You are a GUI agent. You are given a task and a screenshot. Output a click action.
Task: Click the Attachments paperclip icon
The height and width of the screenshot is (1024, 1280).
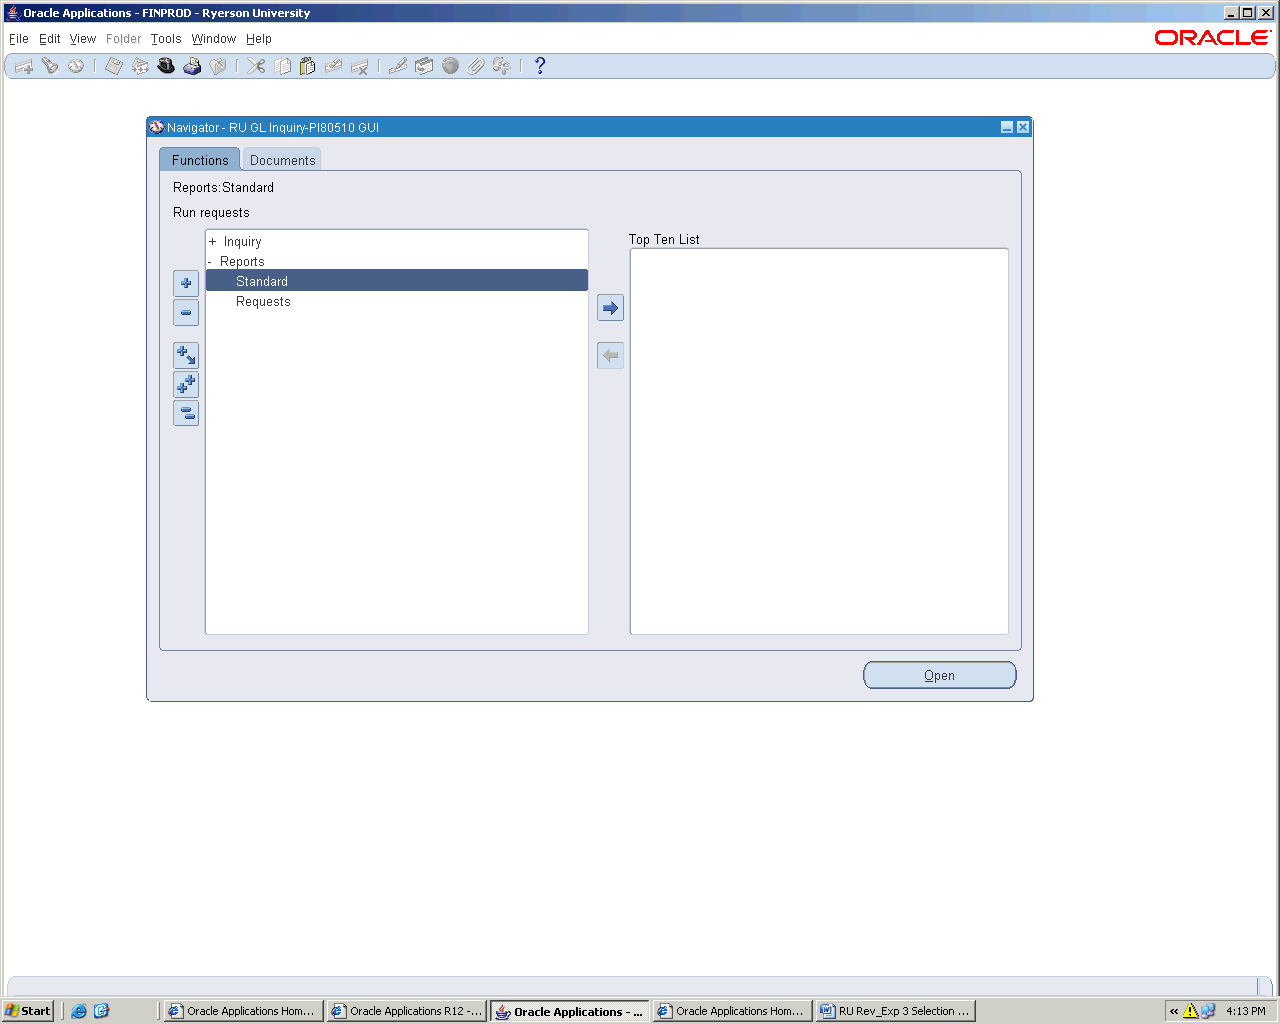pos(476,66)
